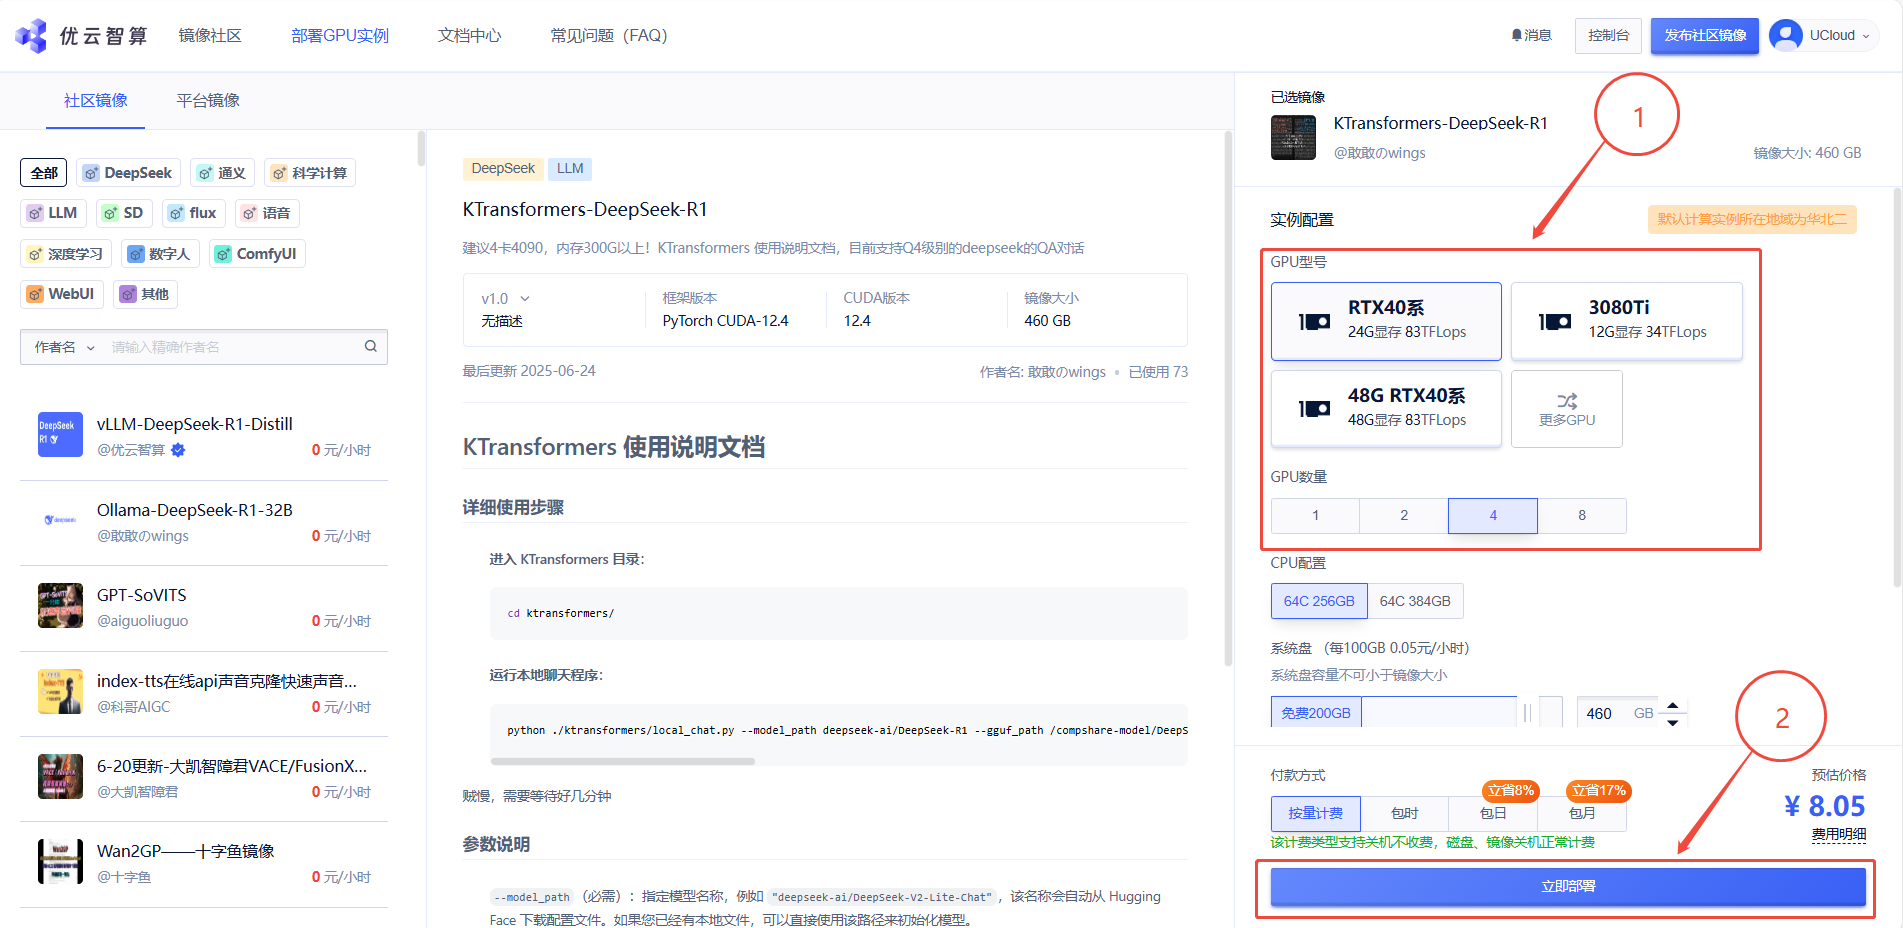
Task: Open 镜像社区 in top navigation
Action: (210, 36)
